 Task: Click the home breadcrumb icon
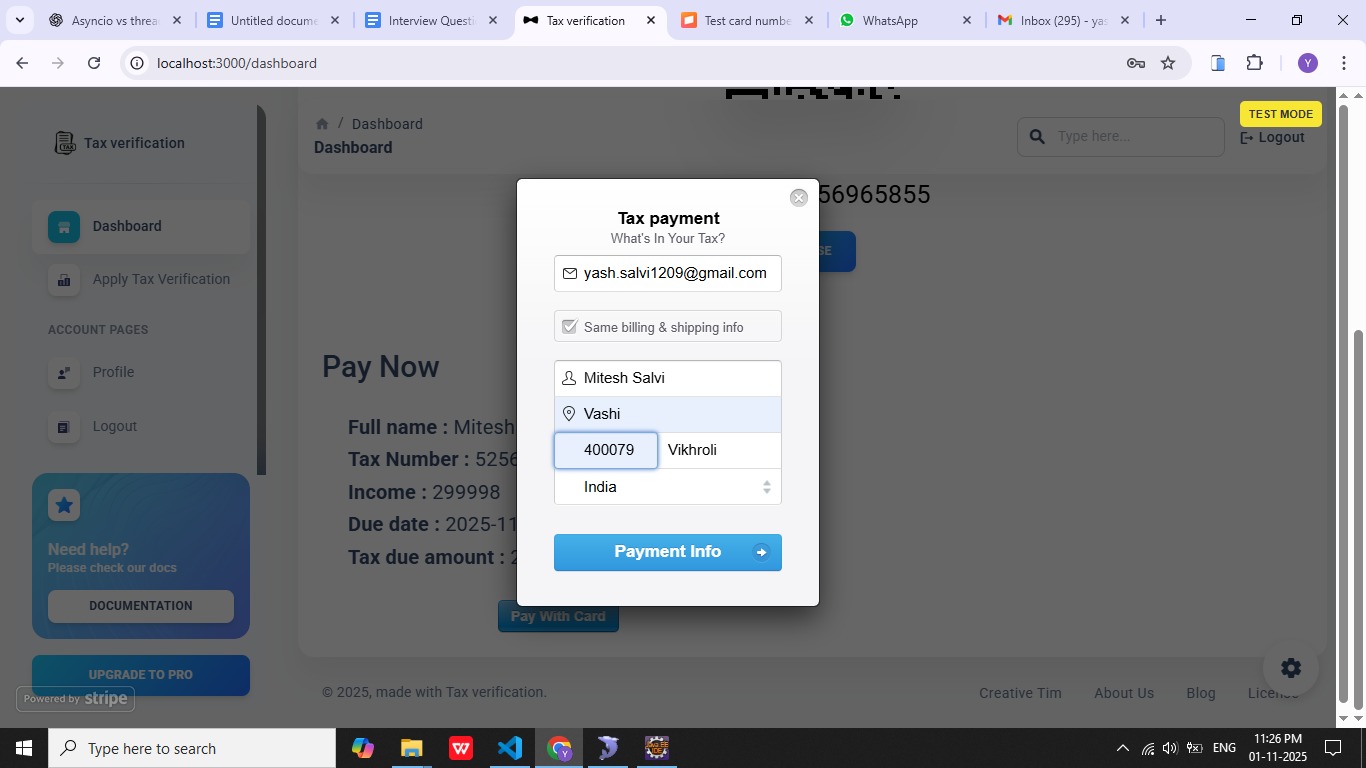click(x=322, y=124)
